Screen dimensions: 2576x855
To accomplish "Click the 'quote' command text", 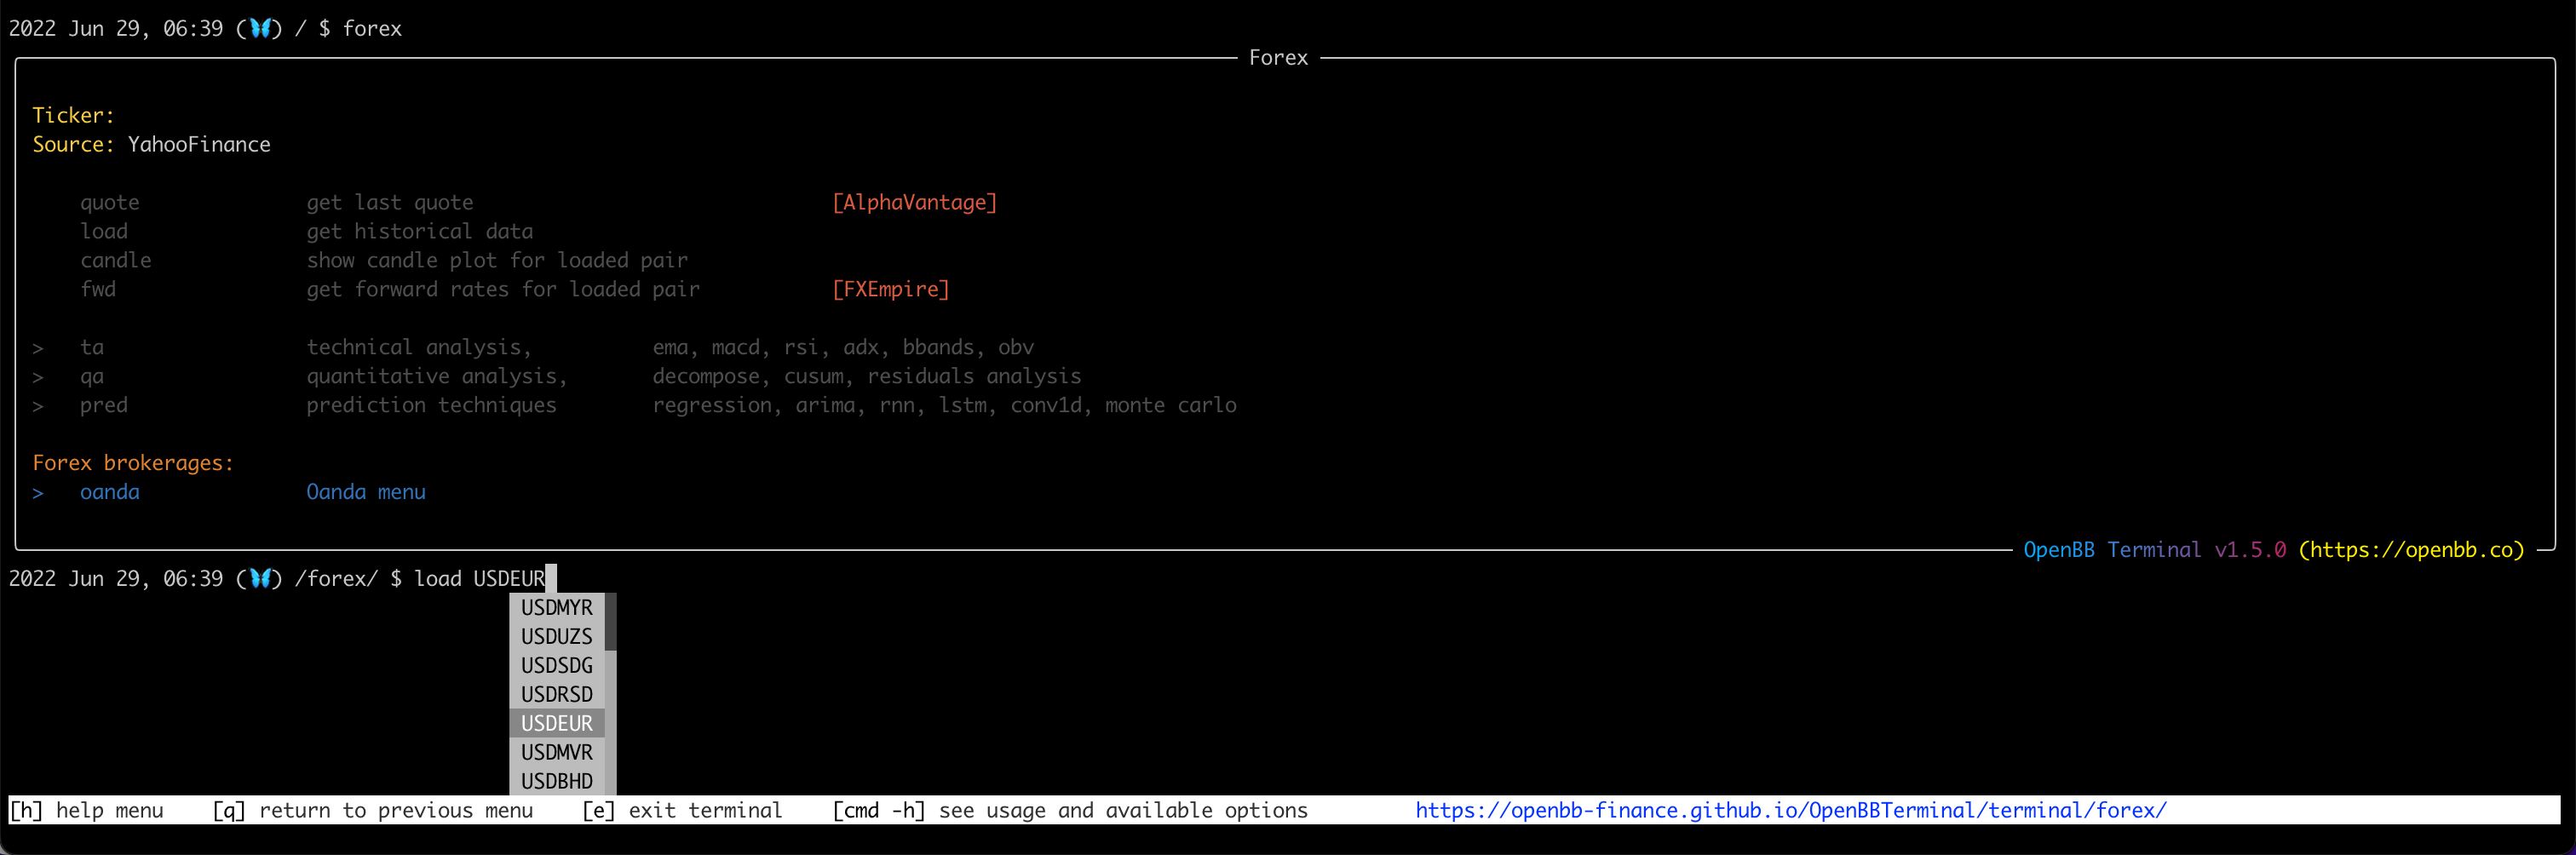I will [110, 203].
